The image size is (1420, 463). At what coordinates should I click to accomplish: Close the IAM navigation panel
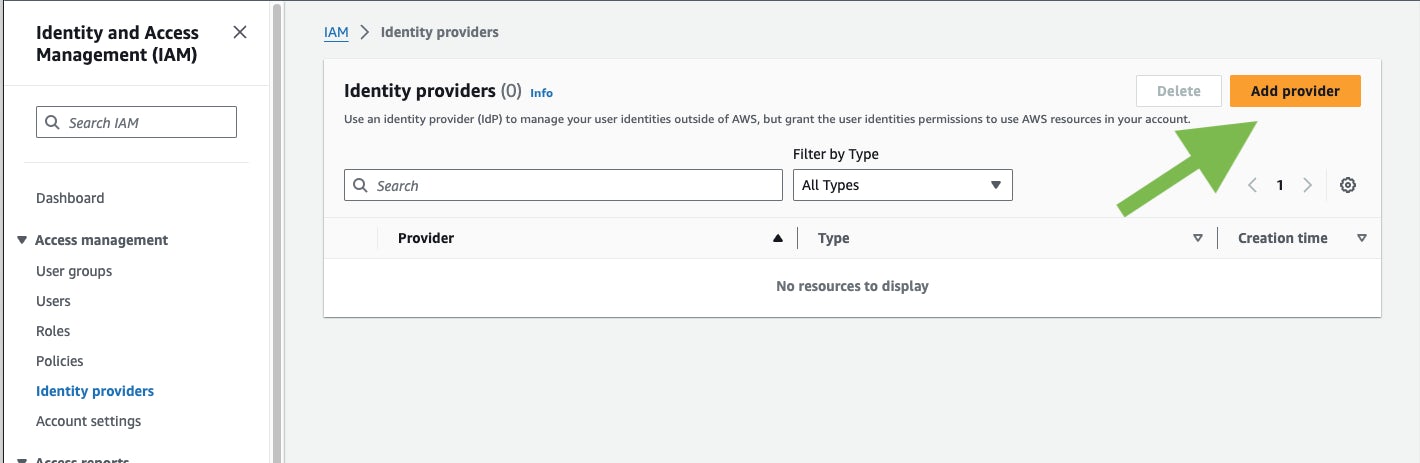point(240,32)
